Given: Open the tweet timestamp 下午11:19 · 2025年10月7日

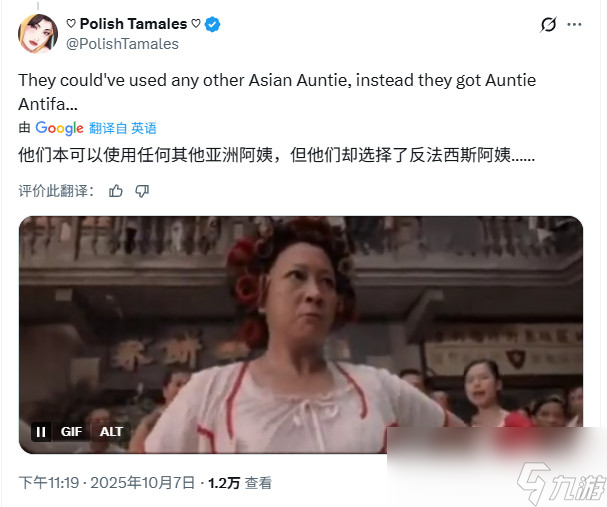Looking at the screenshot, I should coord(106,483).
